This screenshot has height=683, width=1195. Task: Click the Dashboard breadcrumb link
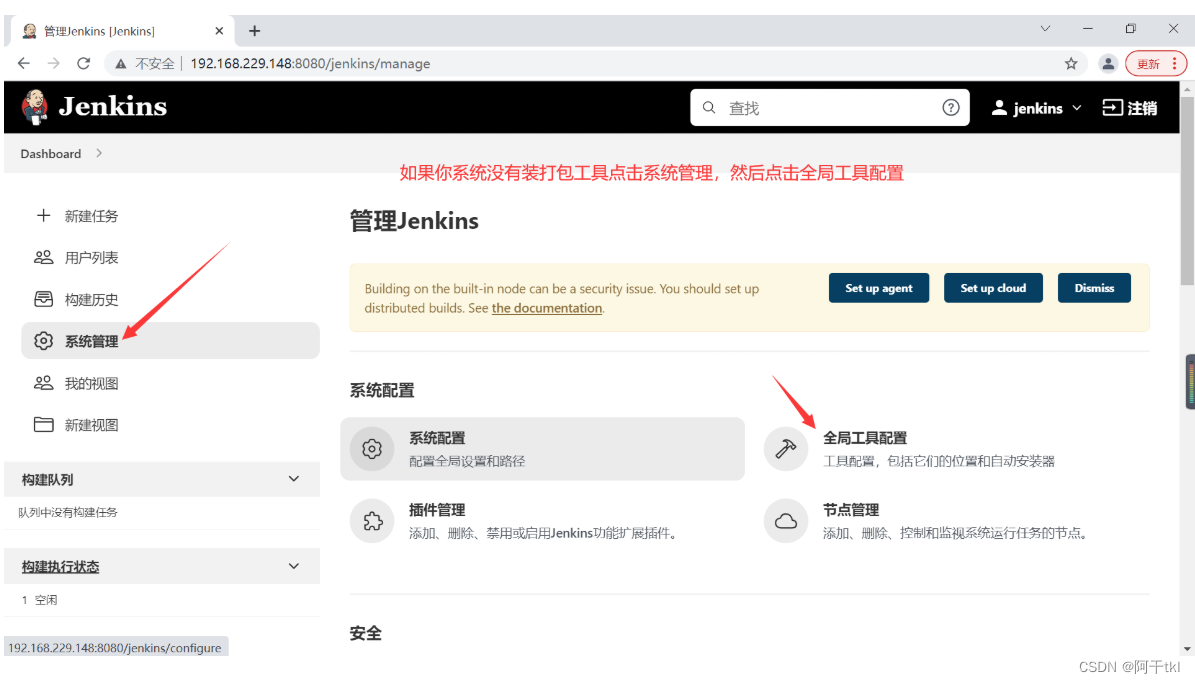pos(50,153)
